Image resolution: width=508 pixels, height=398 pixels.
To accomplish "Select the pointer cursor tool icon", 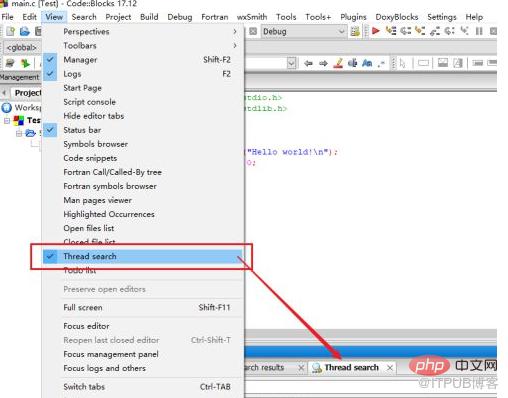I will pyautogui.click(x=403, y=63).
